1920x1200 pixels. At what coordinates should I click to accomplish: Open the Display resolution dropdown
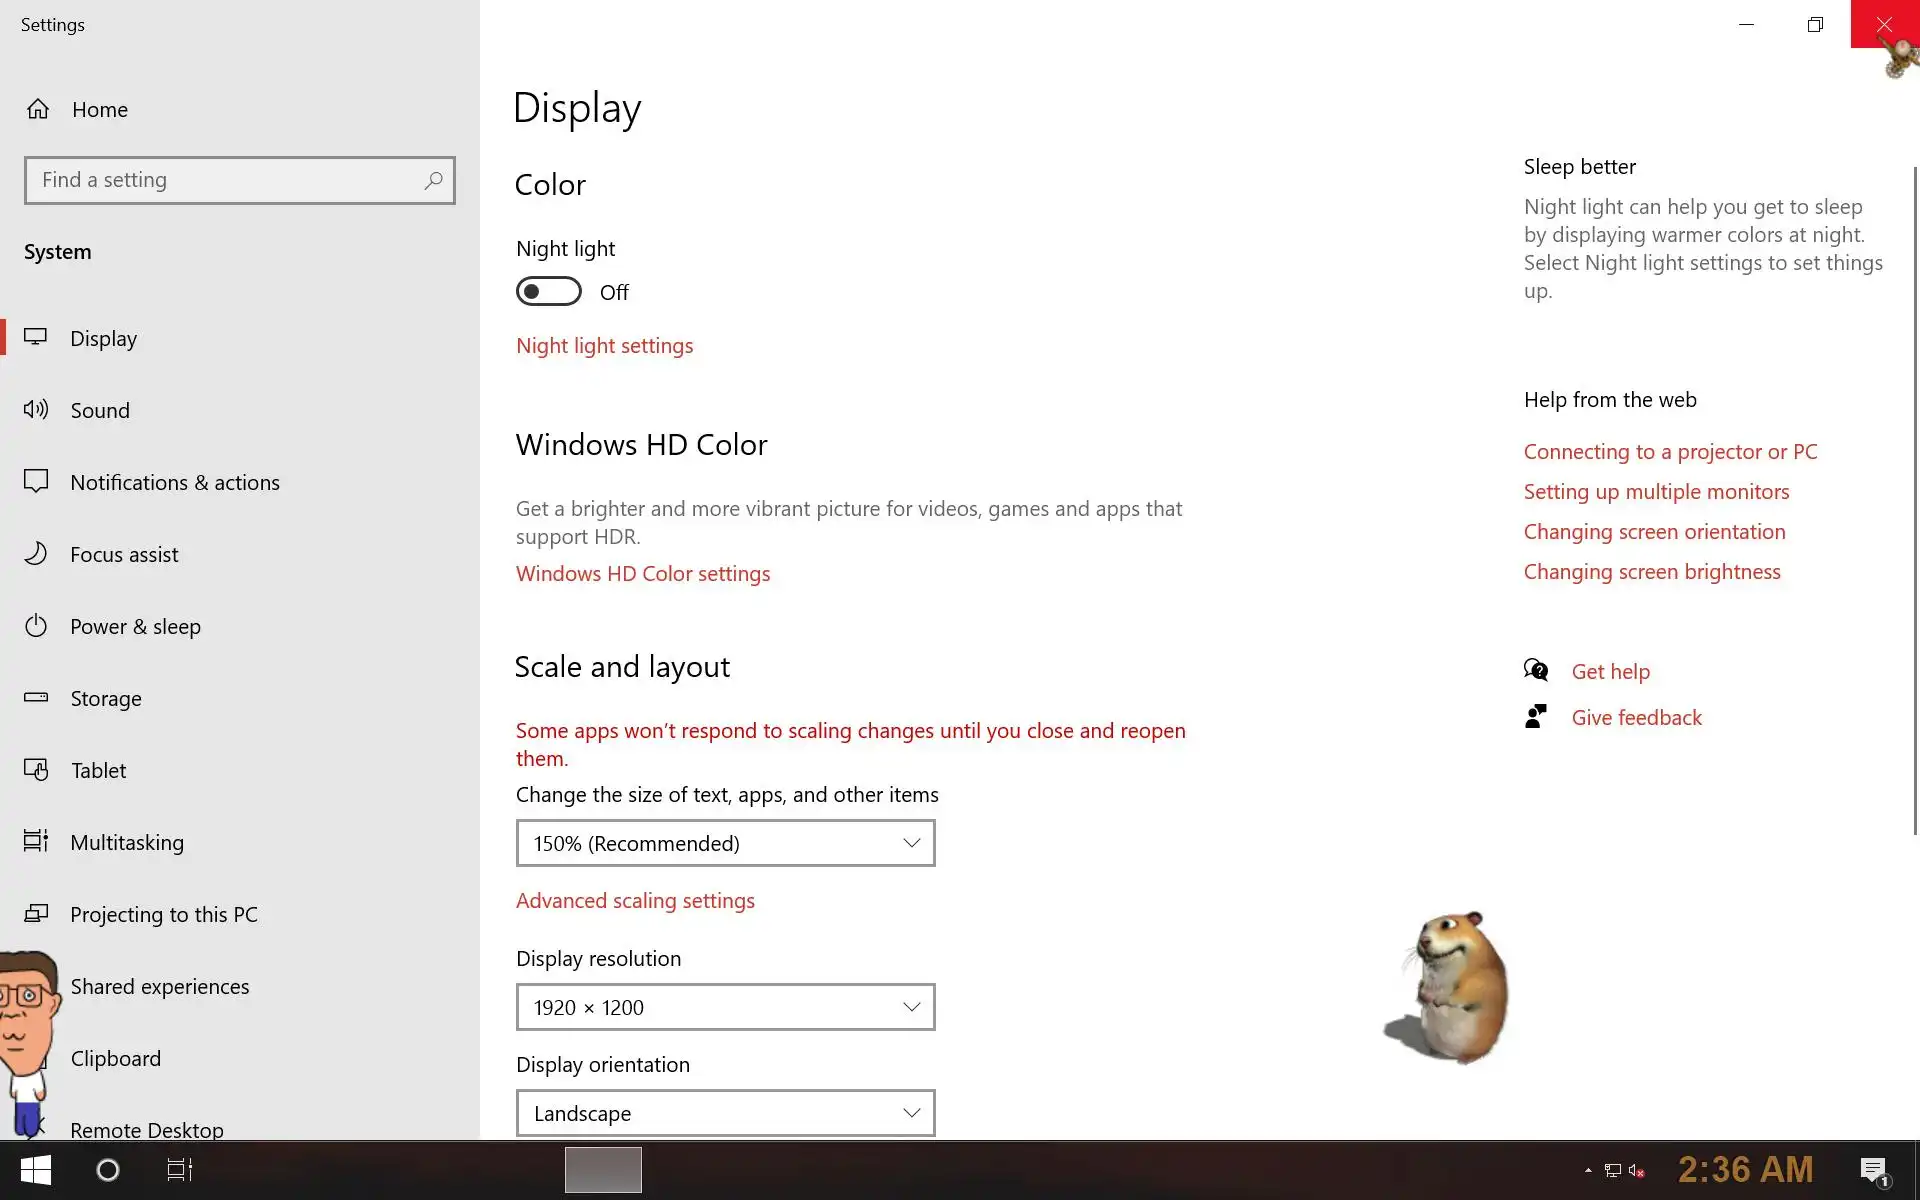pos(725,1007)
